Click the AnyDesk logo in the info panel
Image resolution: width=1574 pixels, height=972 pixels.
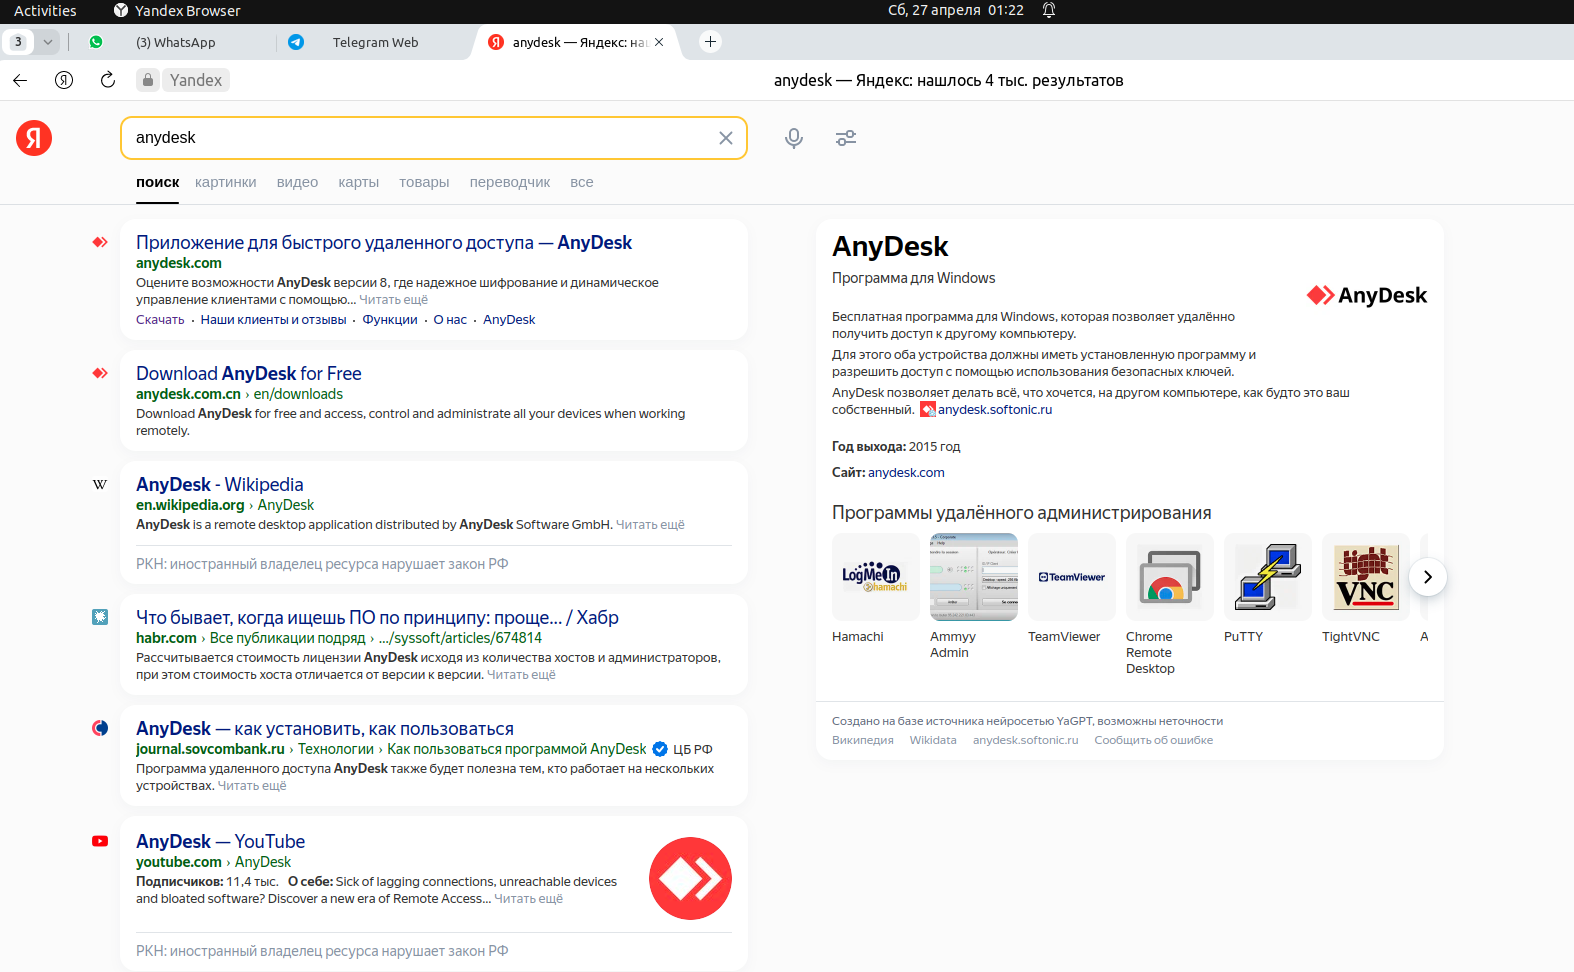click(1367, 295)
